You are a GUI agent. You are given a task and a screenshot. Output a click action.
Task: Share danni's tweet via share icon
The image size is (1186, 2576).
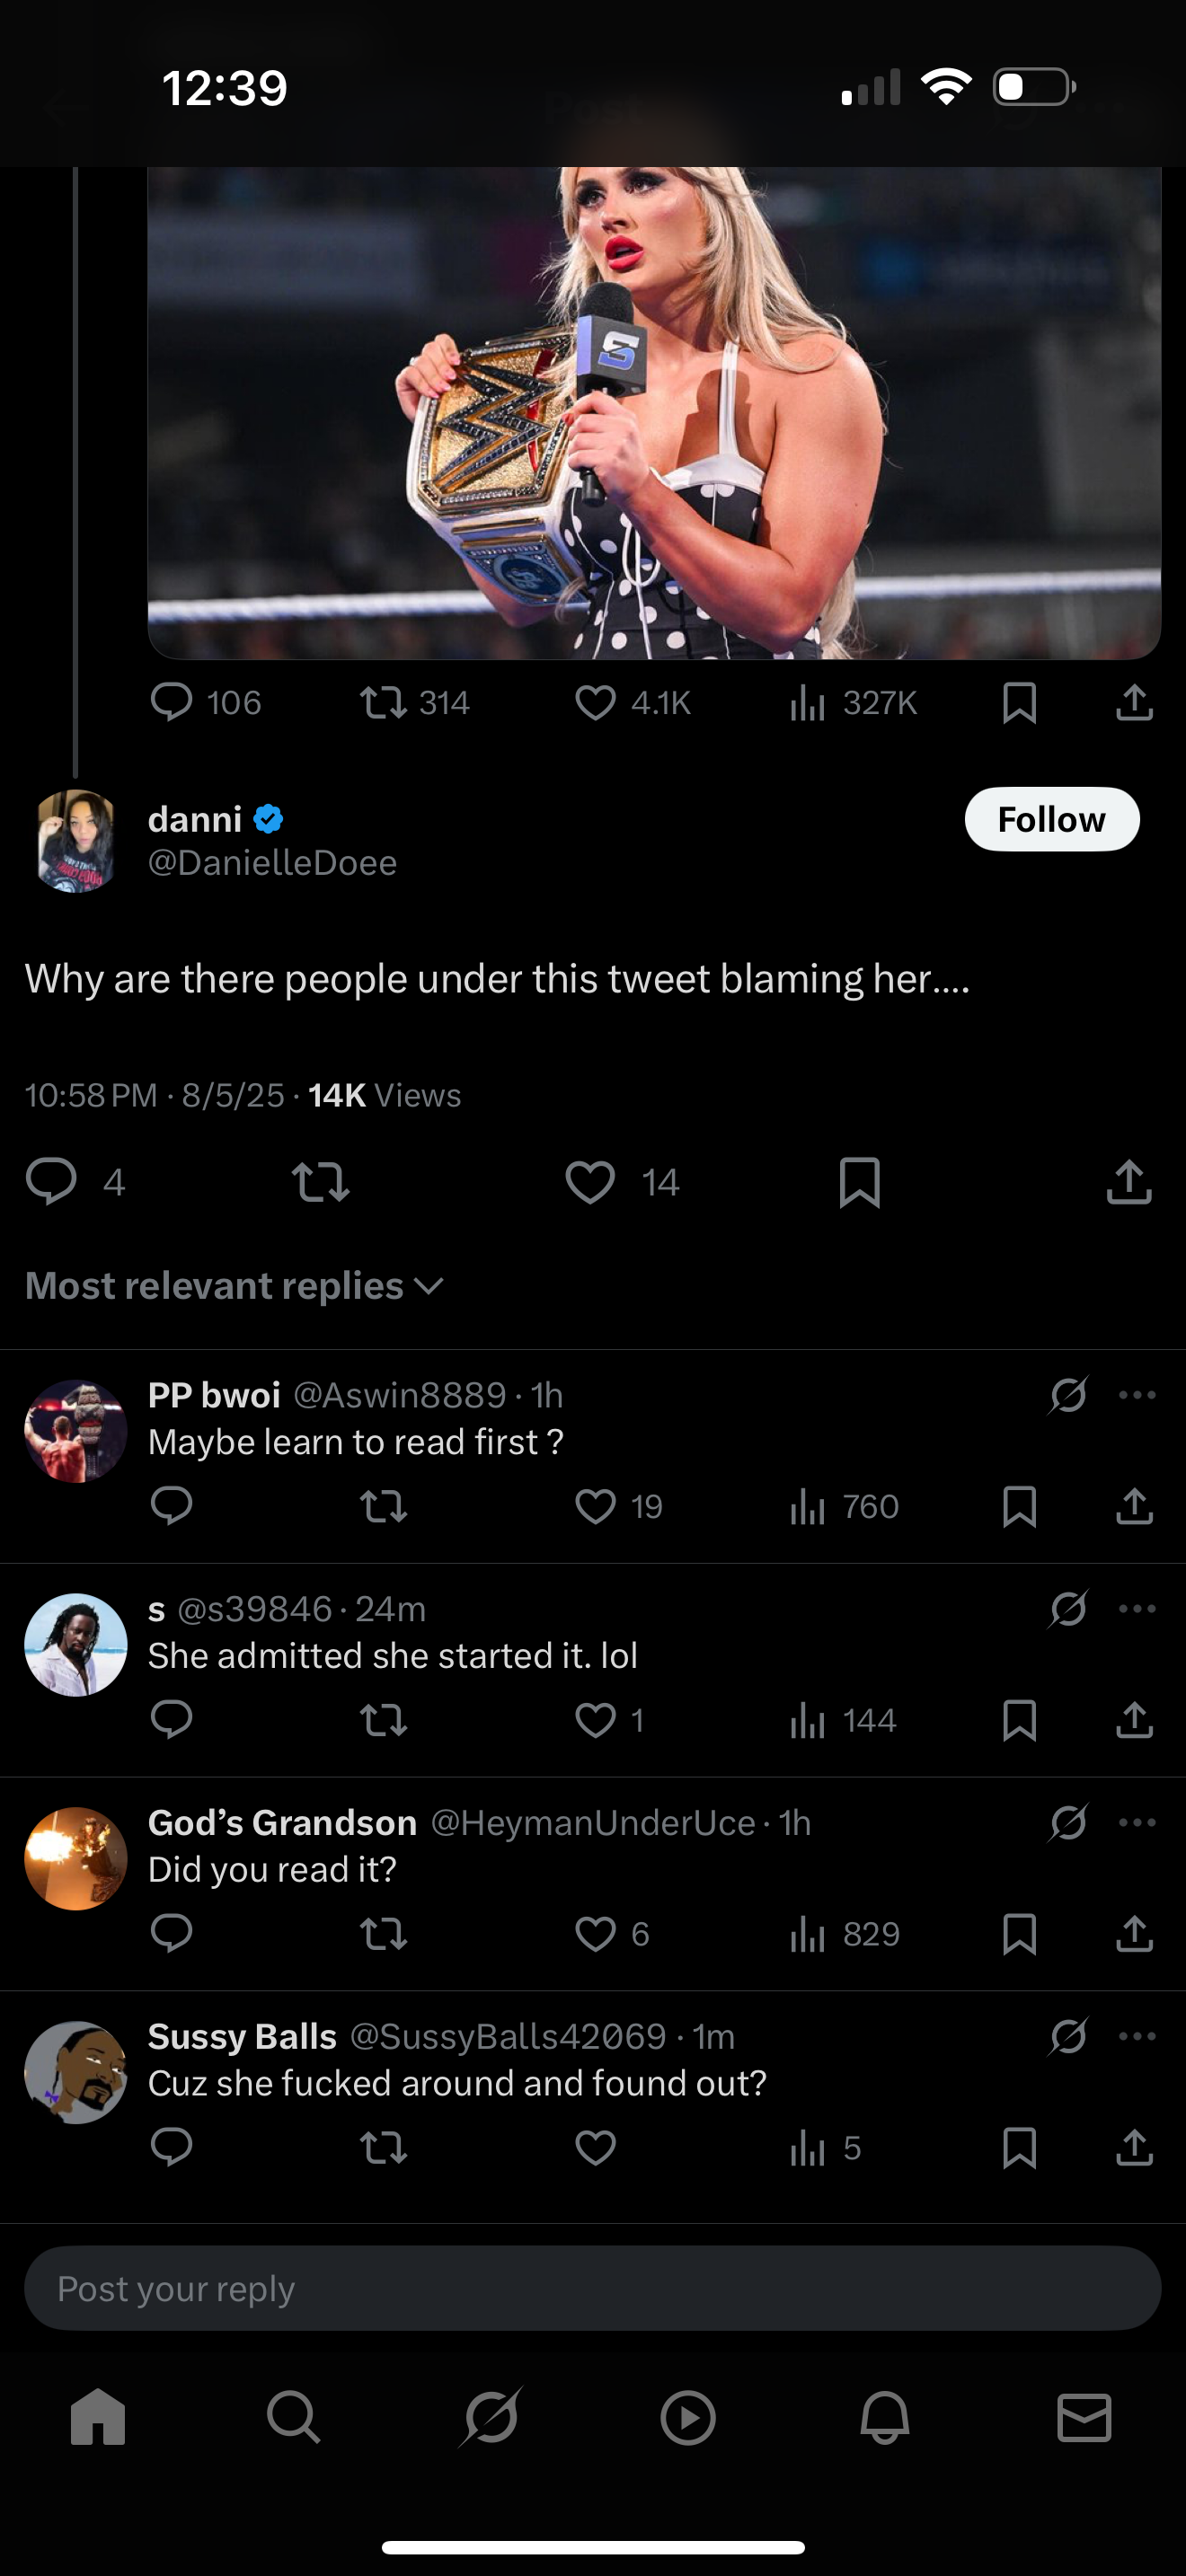[1129, 1182]
